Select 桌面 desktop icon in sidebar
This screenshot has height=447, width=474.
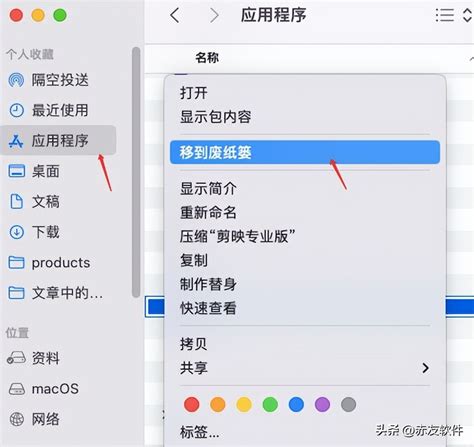coord(16,171)
